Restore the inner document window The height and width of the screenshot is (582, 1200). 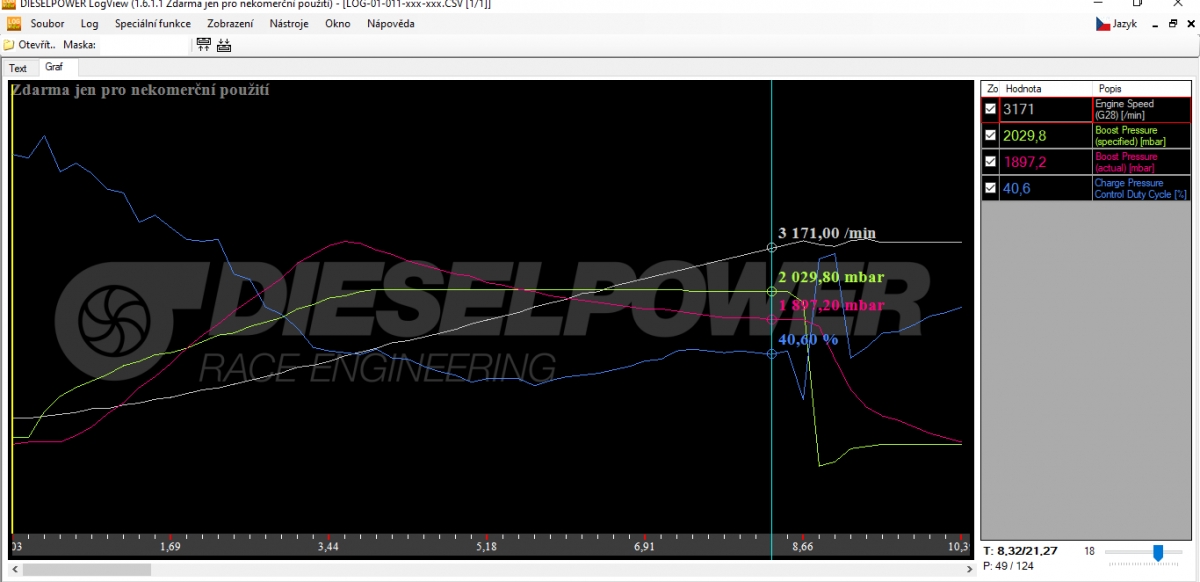coord(1173,23)
